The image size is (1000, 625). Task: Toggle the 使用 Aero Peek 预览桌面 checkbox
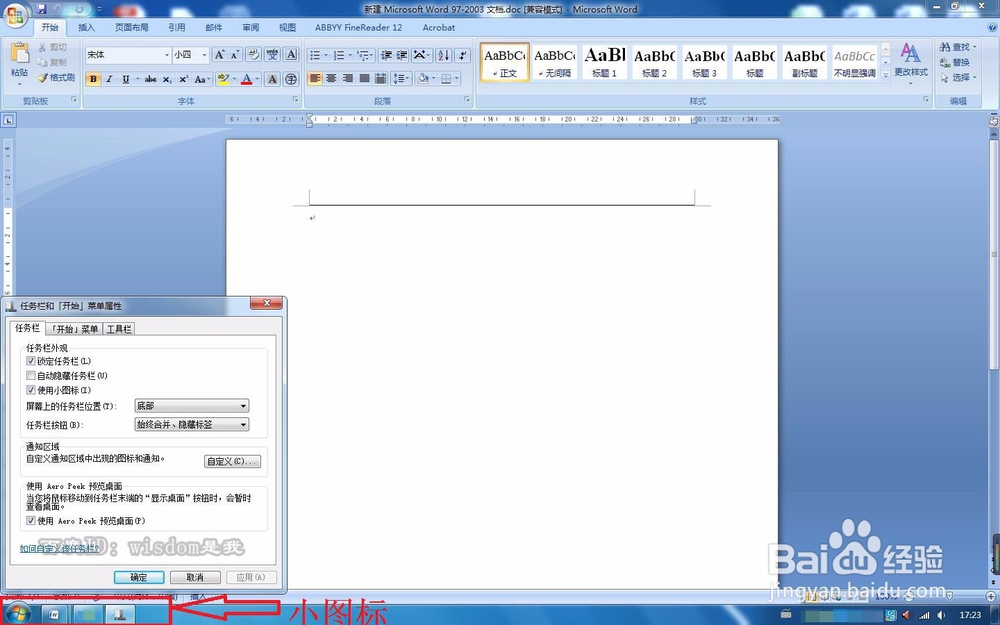coord(31,520)
